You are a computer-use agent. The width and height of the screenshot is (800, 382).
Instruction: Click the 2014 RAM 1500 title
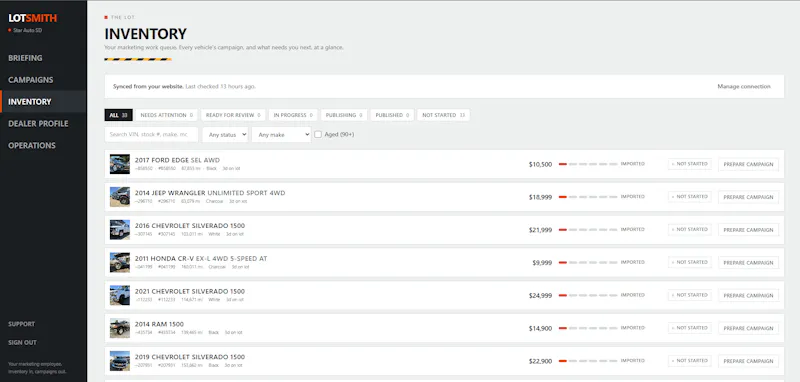click(159, 324)
